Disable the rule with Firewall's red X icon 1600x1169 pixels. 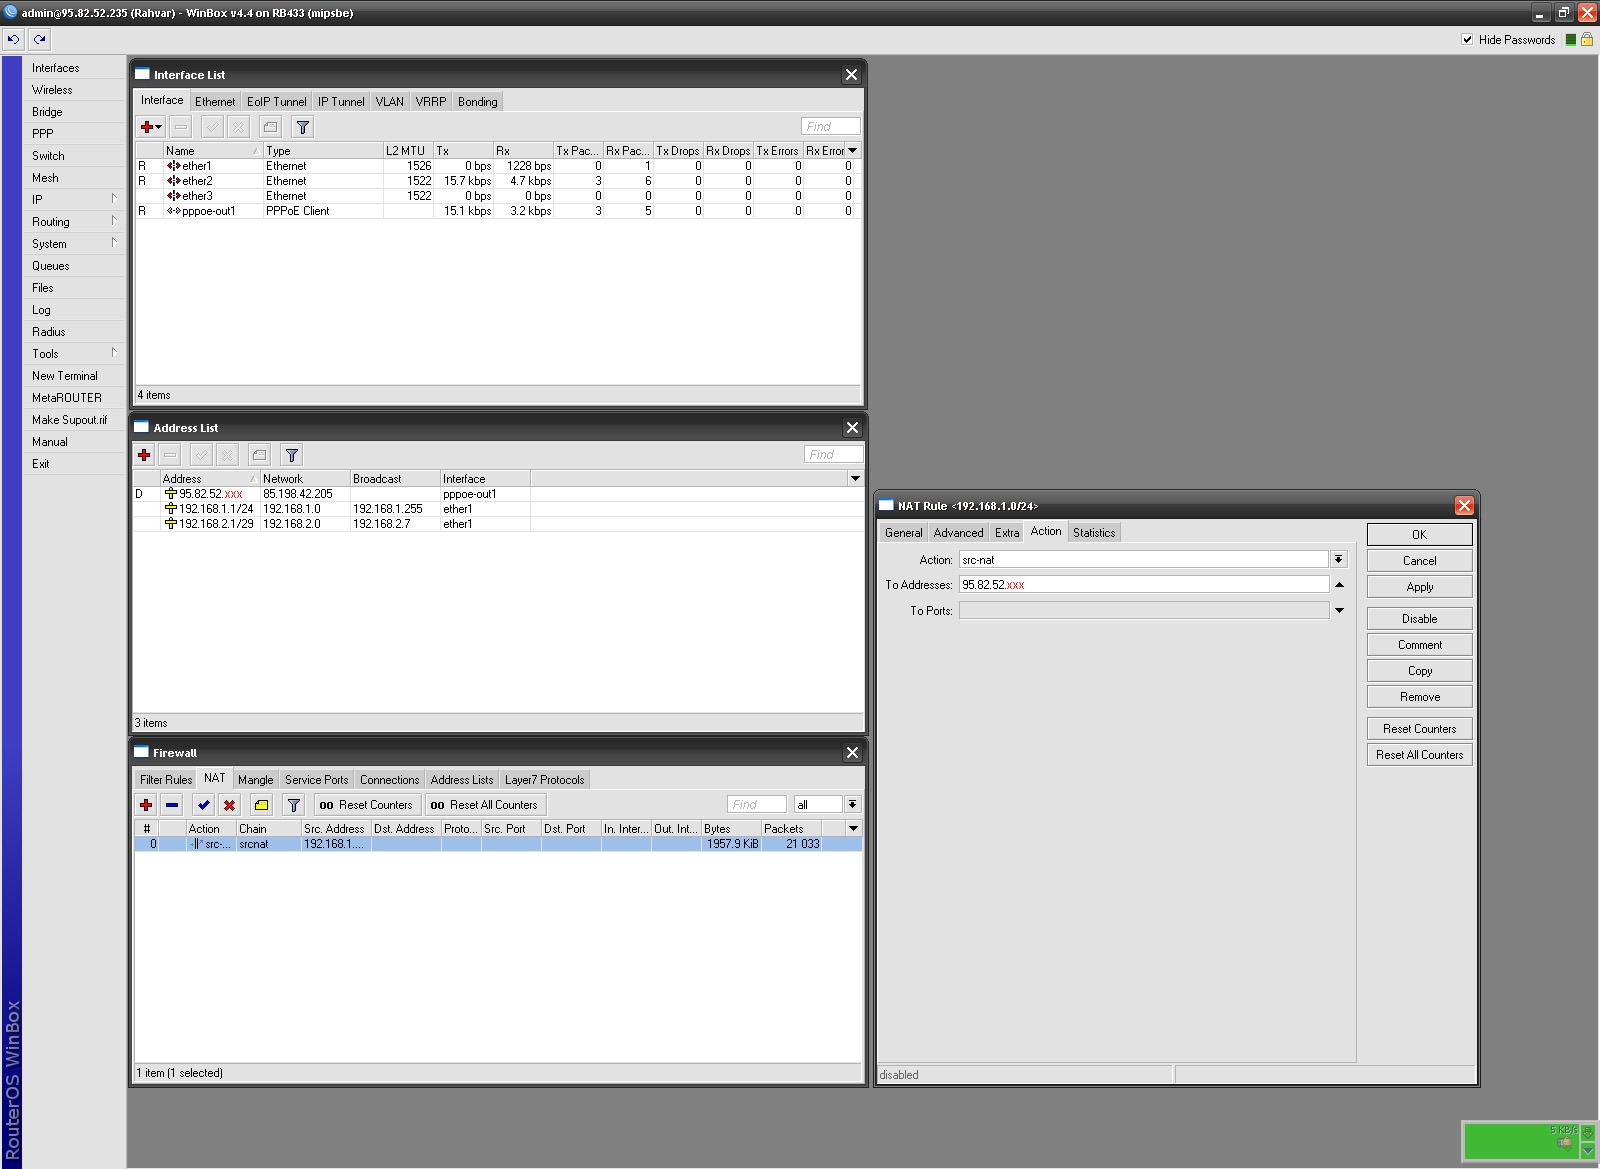point(230,805)
